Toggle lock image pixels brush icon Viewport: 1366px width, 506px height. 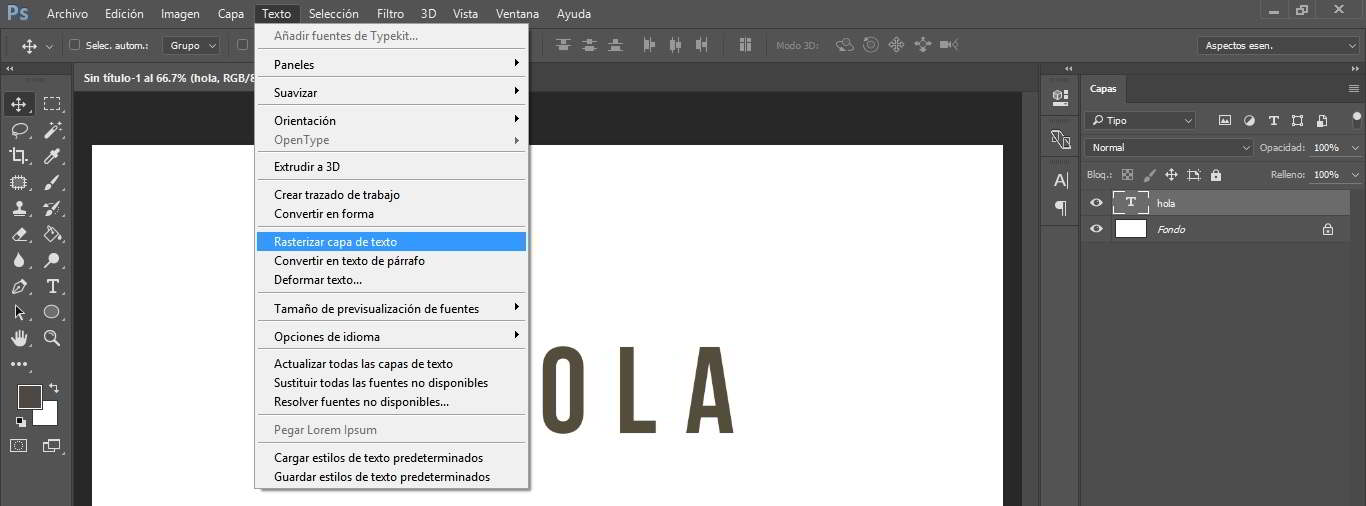tap(1149, 174)
